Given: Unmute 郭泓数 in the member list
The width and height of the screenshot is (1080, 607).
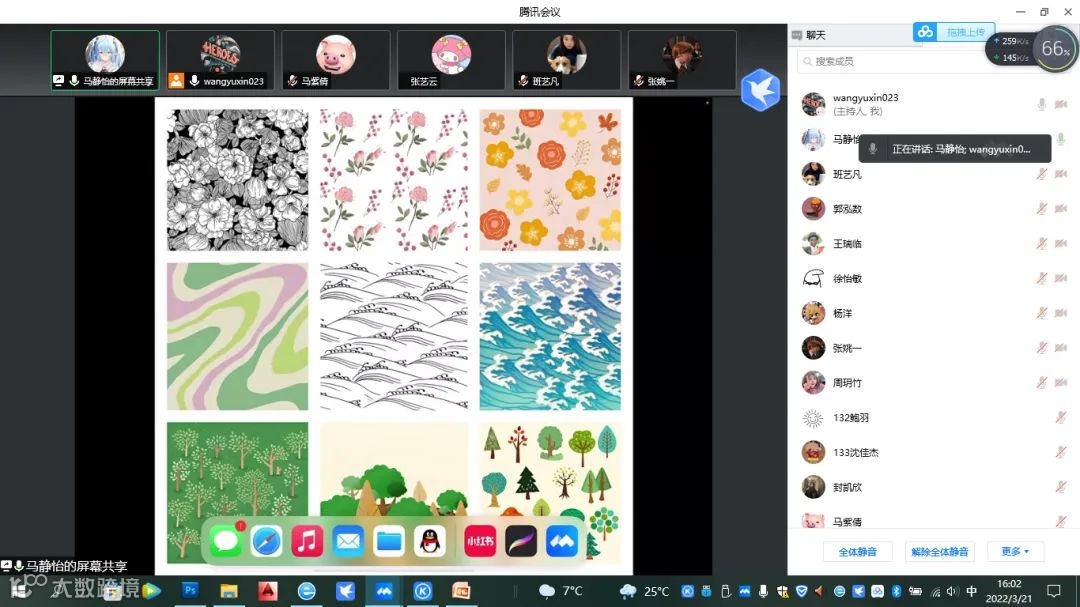Looking at the screenshot, I should pos(1041,208).
